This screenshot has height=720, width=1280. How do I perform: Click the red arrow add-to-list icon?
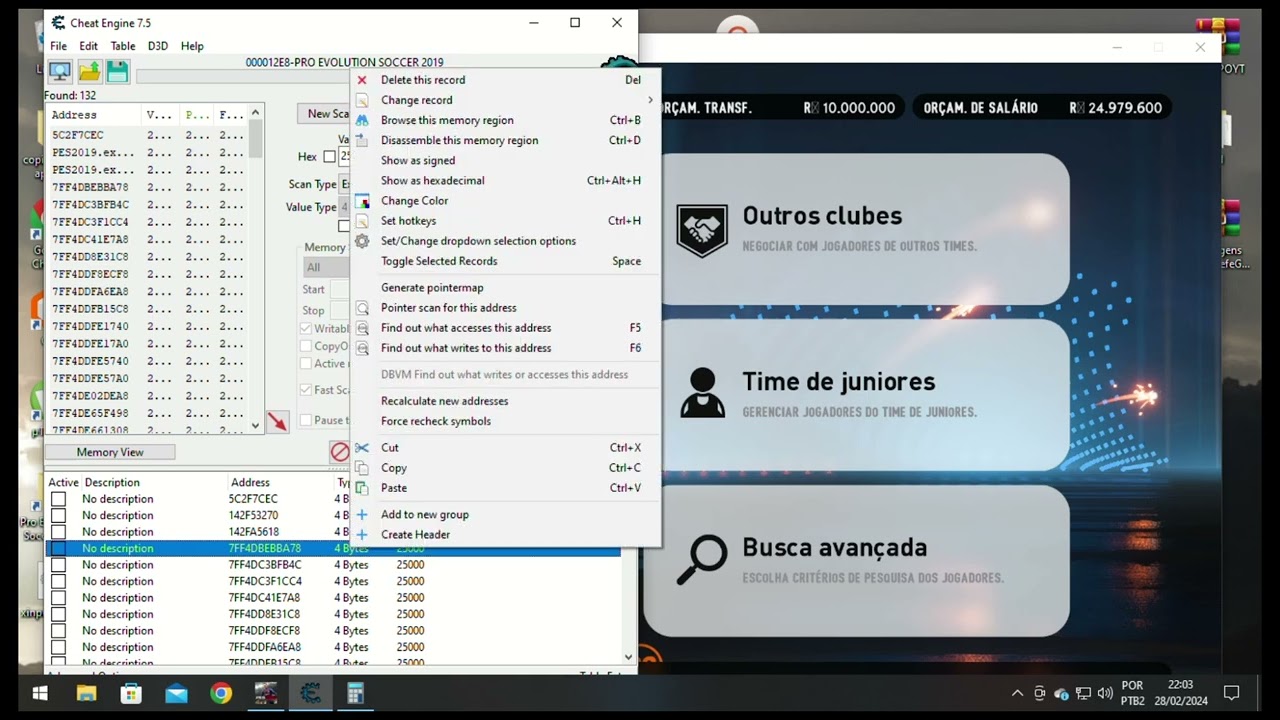tap(277, 422)
